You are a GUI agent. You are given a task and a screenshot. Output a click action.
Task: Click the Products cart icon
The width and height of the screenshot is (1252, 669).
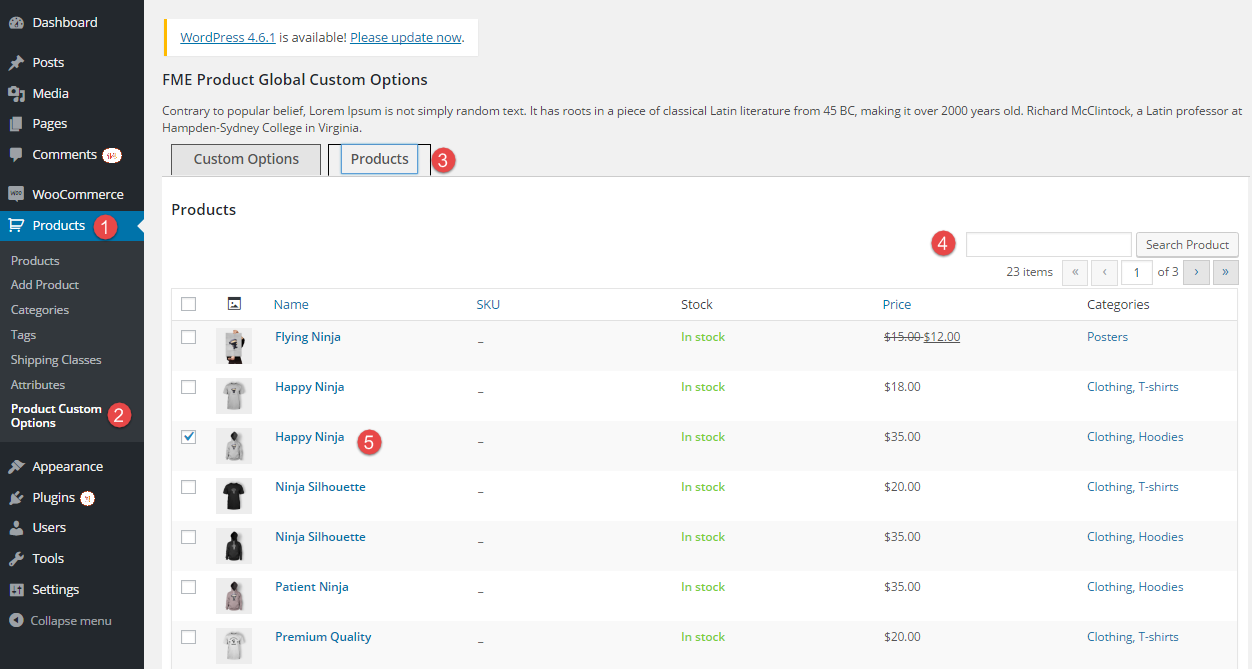(x=16, y=225)
